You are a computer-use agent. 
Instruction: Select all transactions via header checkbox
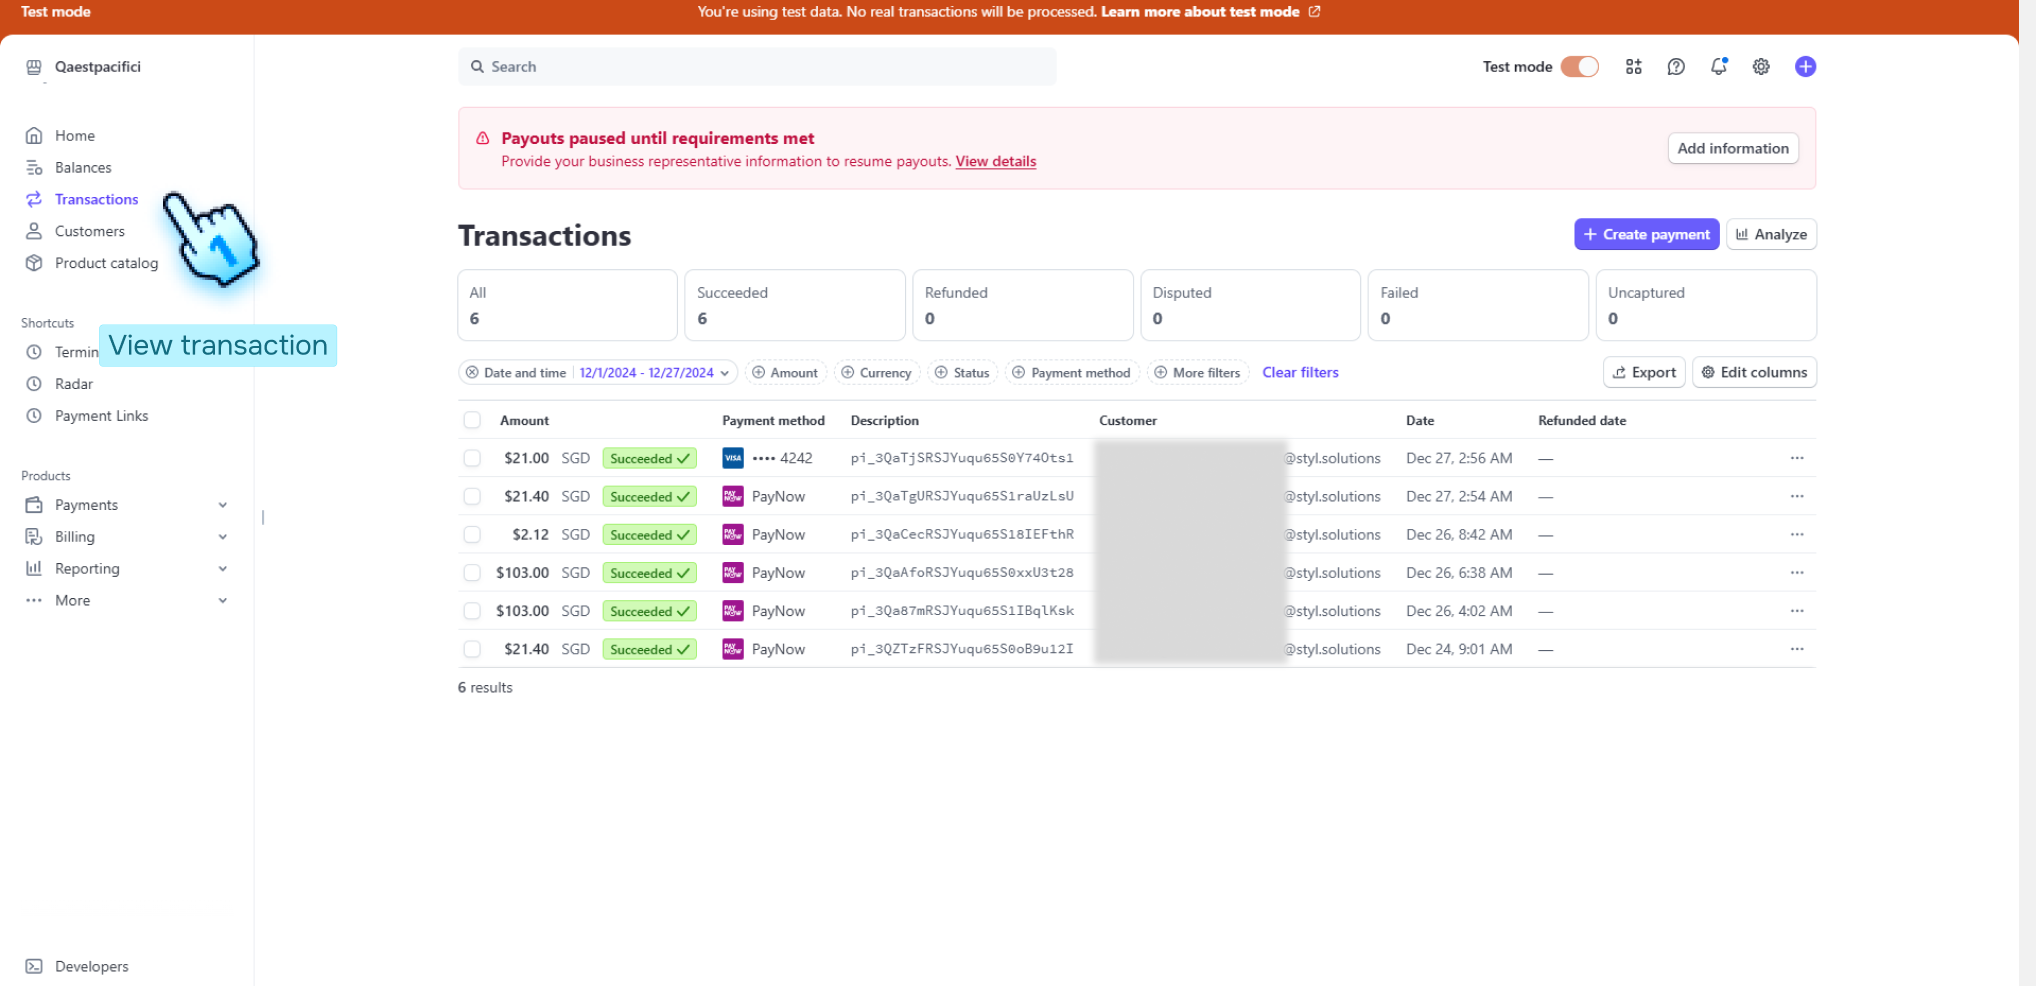pyautogui.click(x=472, y=420)
